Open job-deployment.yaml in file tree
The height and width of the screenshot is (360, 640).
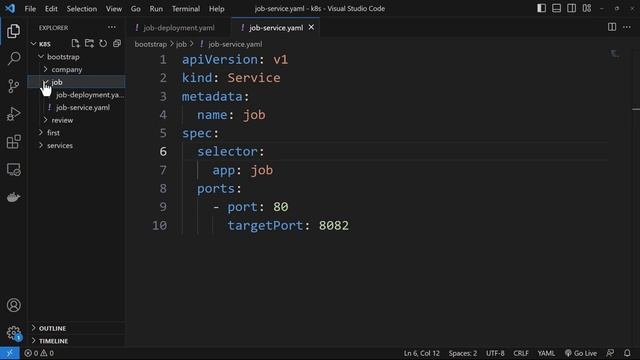[90, 95]
